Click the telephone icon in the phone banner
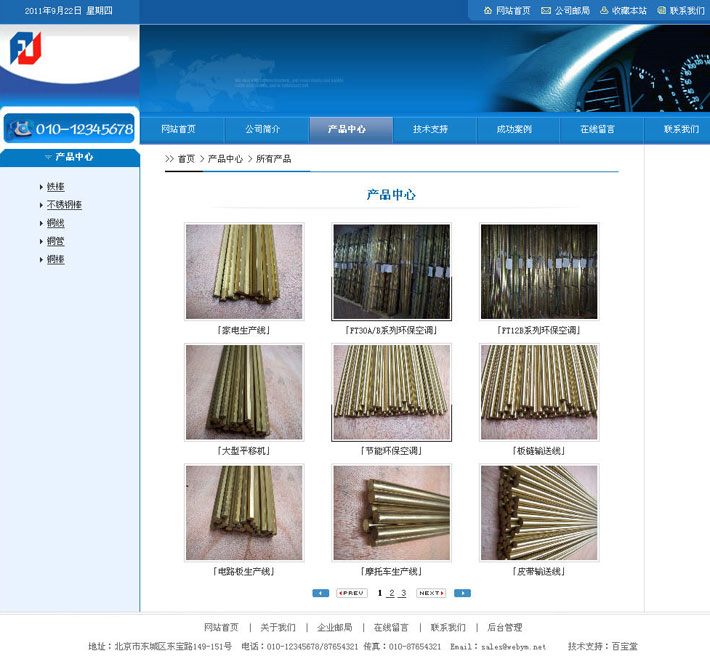Image resolution: width=710 pixels, height=656 pixels. coord(20,128)
